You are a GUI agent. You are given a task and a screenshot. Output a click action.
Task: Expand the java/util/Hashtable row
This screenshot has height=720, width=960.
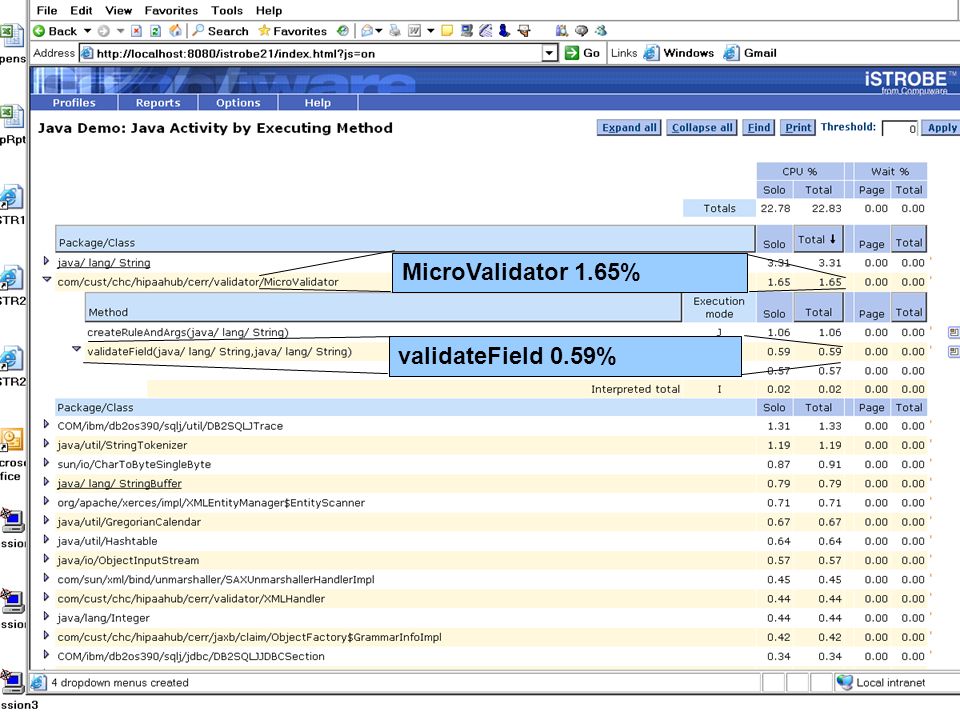46,539
